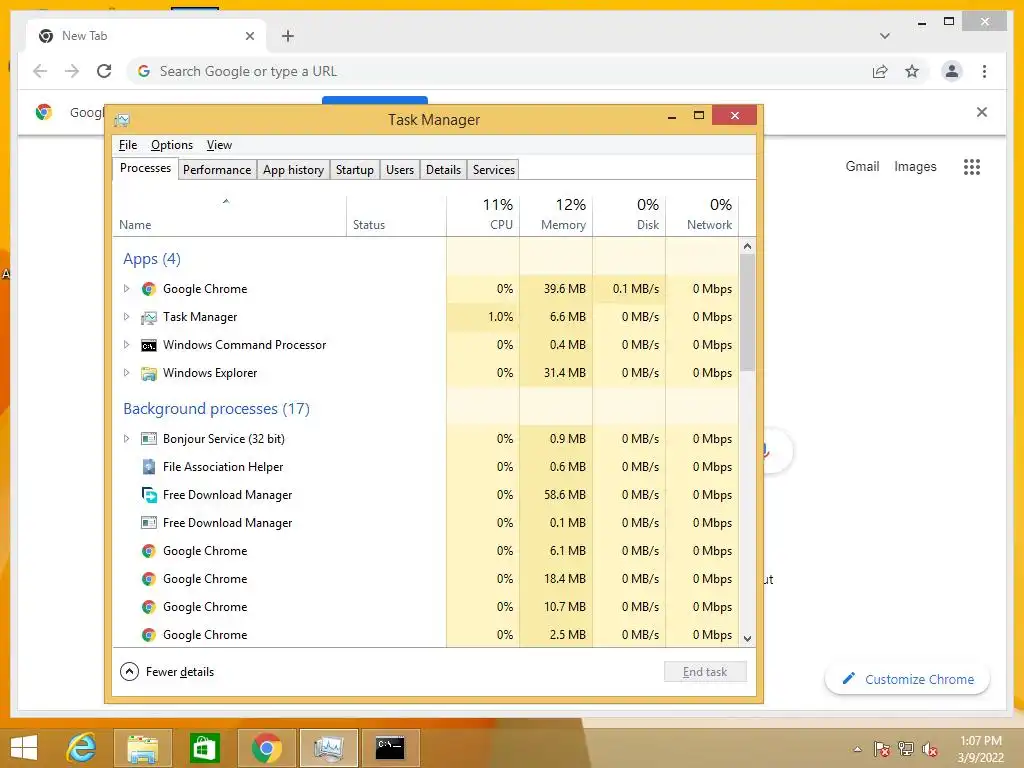Viewport: 1024px width, 768px height.
Task: Open the Chrome three-dot menu
Action: pos(984,71)
